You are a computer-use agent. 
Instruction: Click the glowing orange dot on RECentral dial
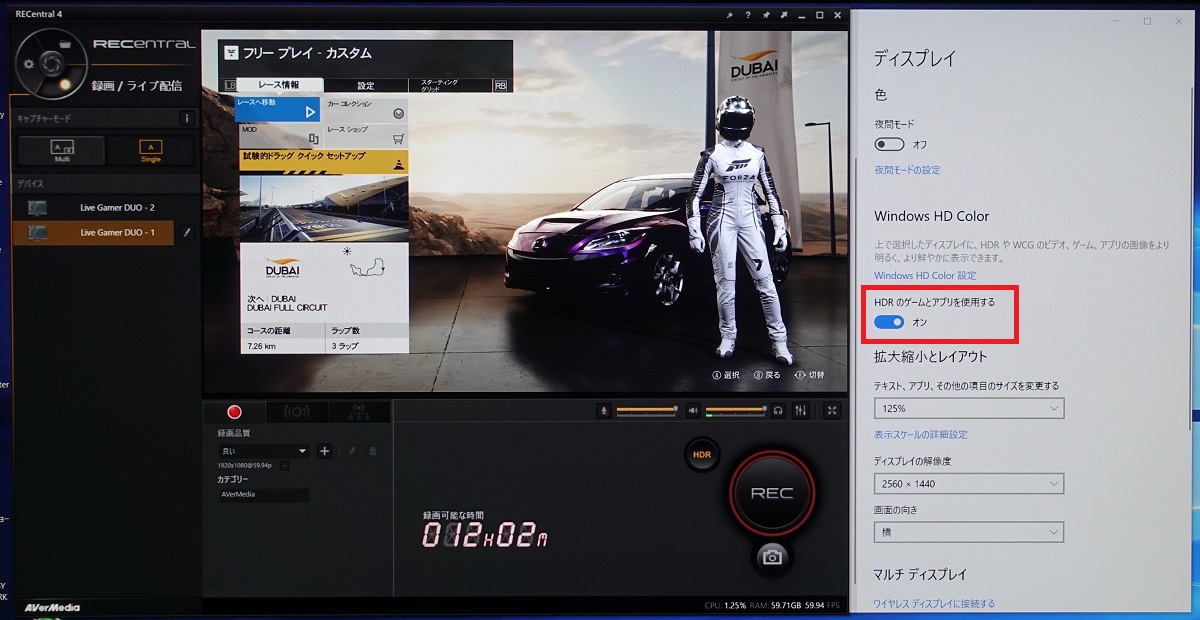65,85
